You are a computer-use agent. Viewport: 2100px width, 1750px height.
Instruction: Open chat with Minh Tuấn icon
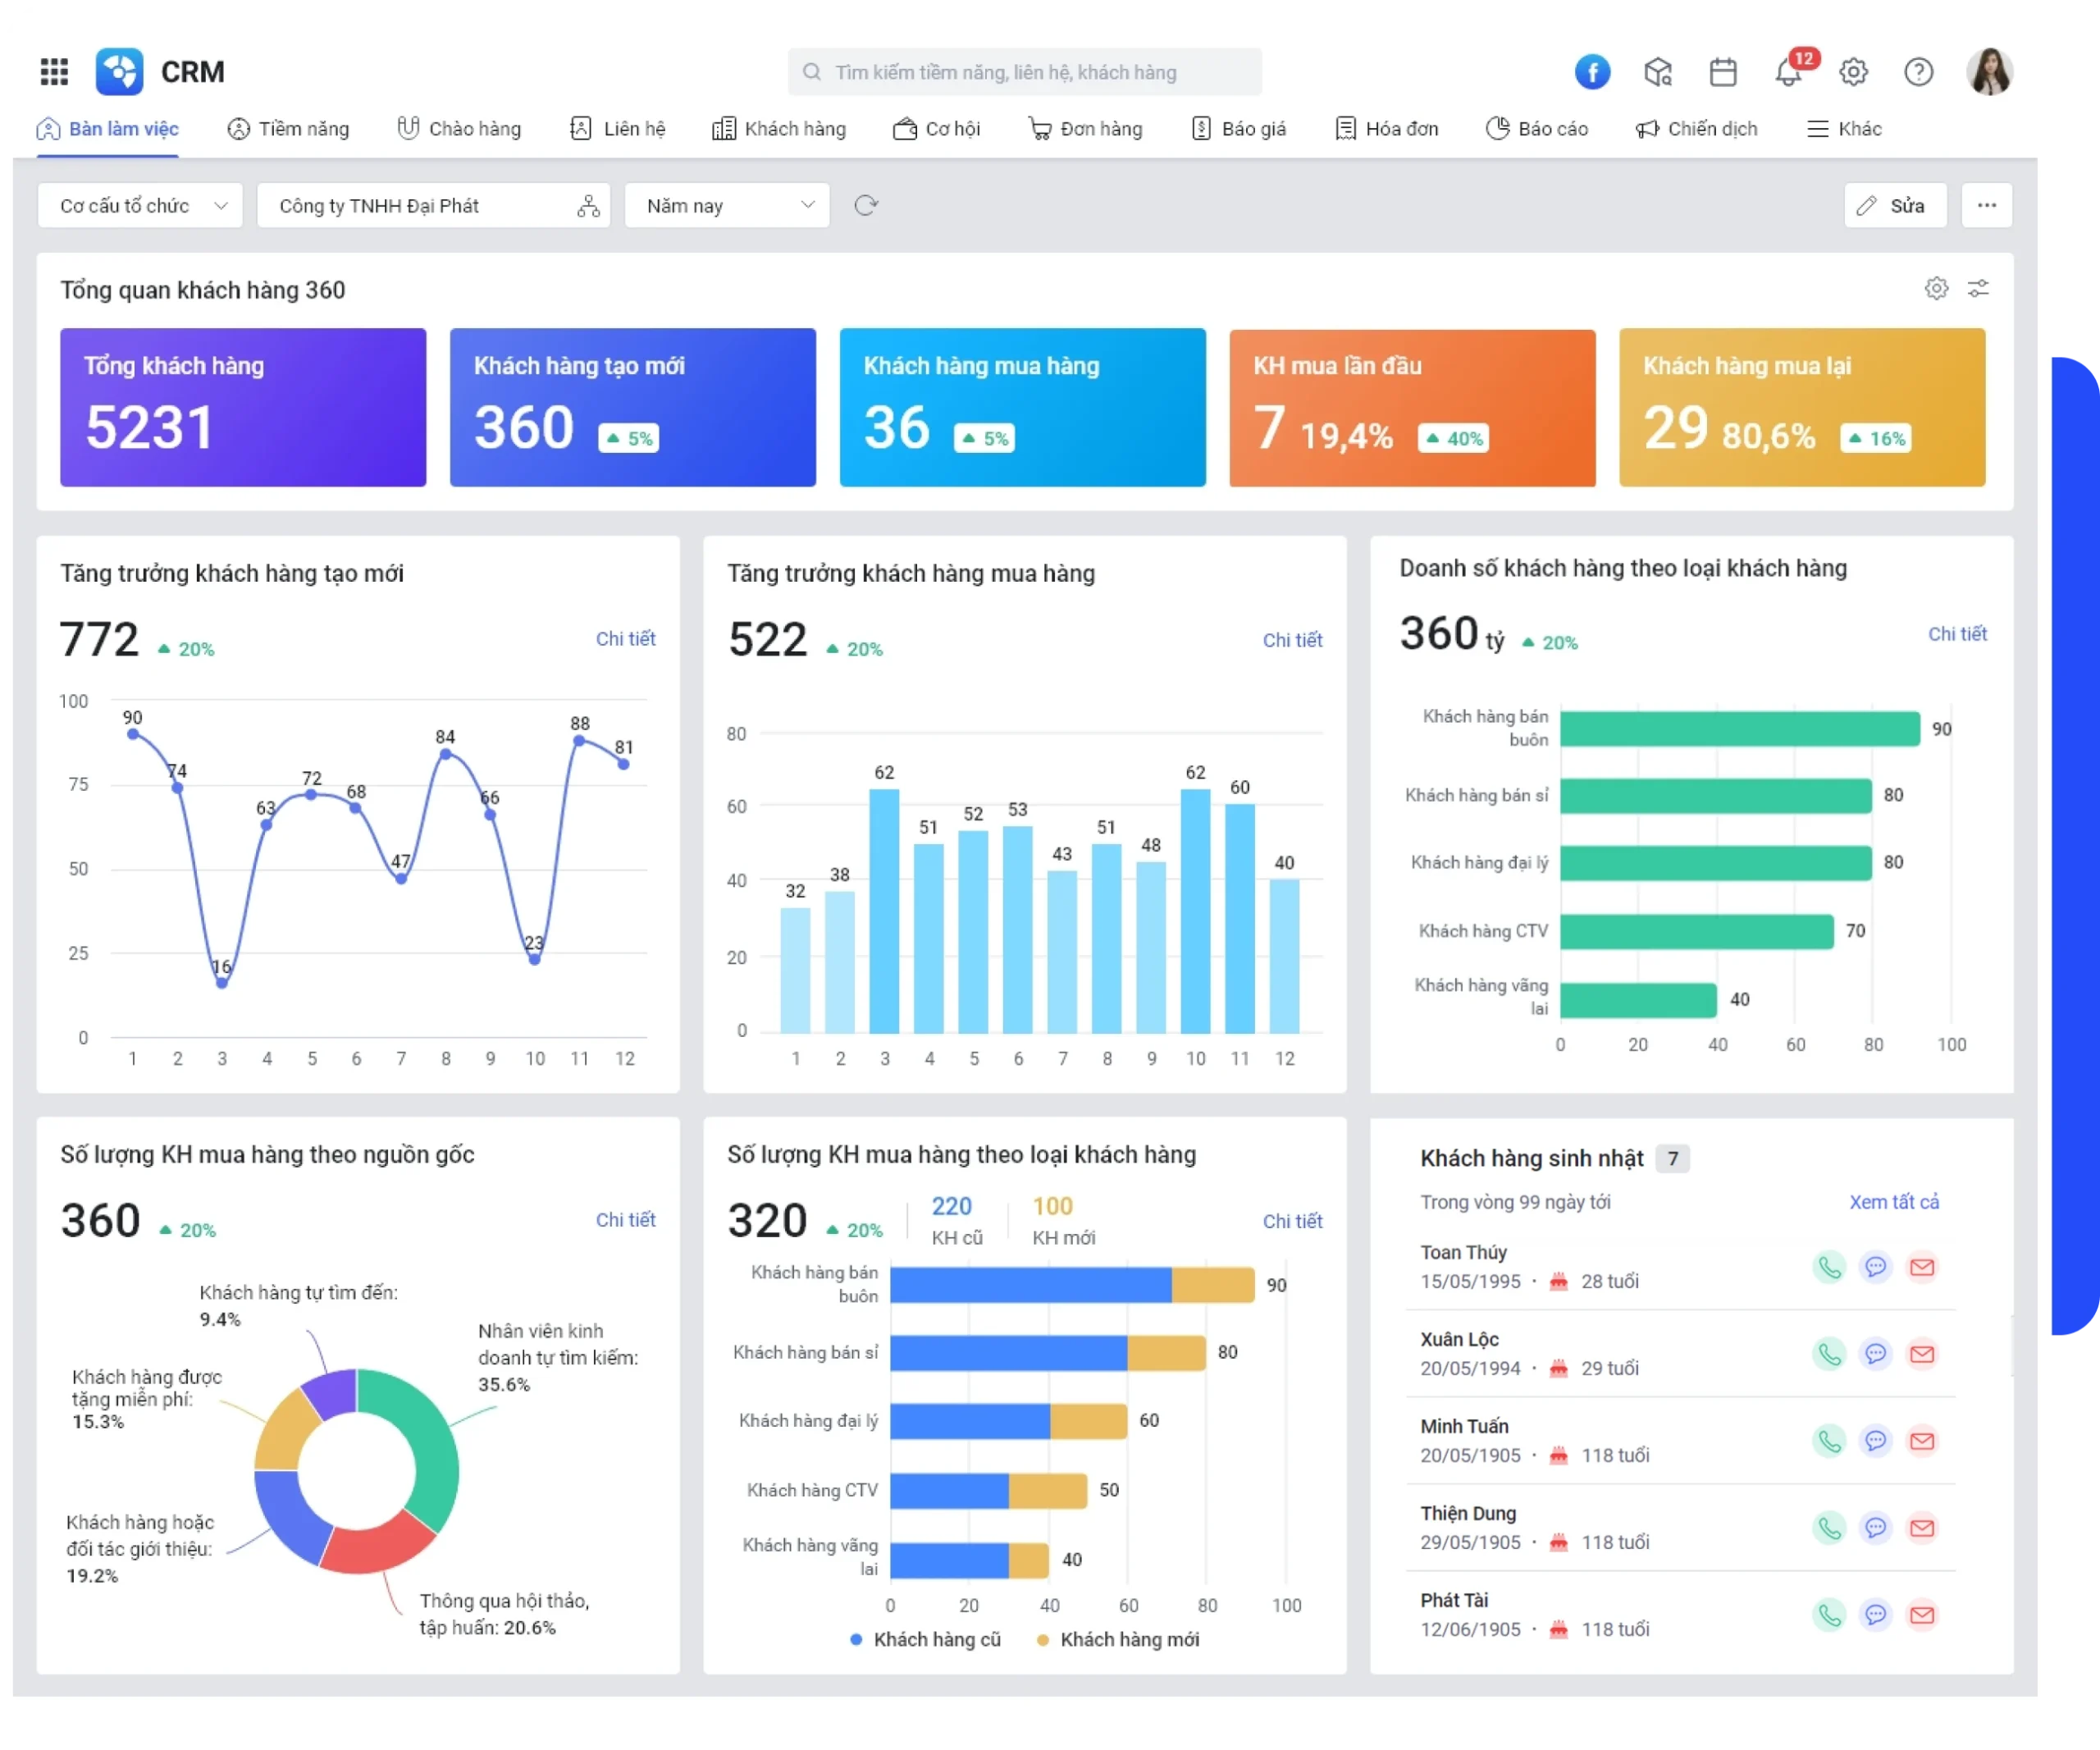1876,1441
